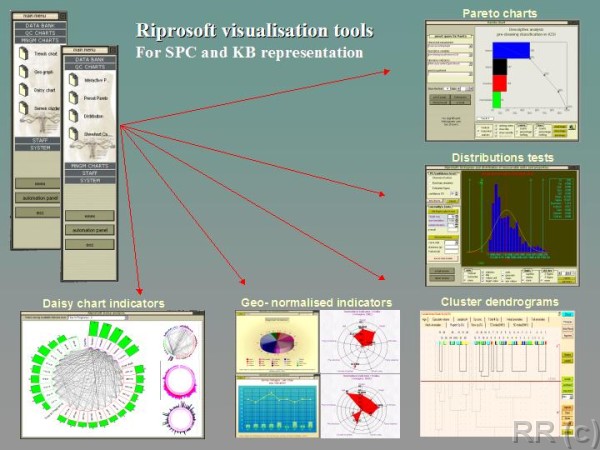The width and height of the screenshot is (600, 450).
Task: Expand MNGM CHARTS section in back main menu
Action: pos(40,40)
